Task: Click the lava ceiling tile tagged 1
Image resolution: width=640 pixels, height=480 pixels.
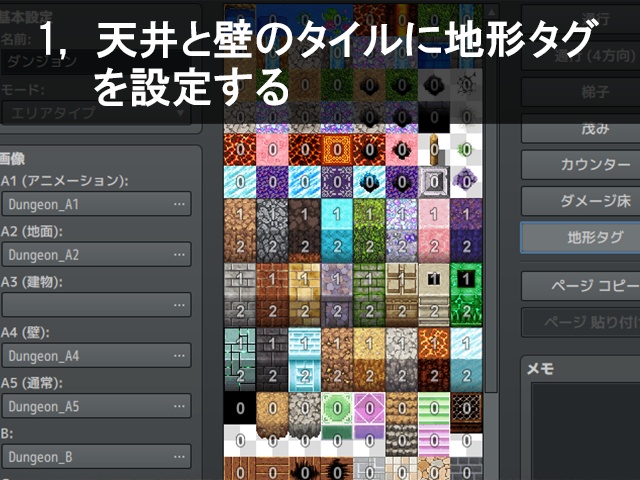Action: [434, 344]
